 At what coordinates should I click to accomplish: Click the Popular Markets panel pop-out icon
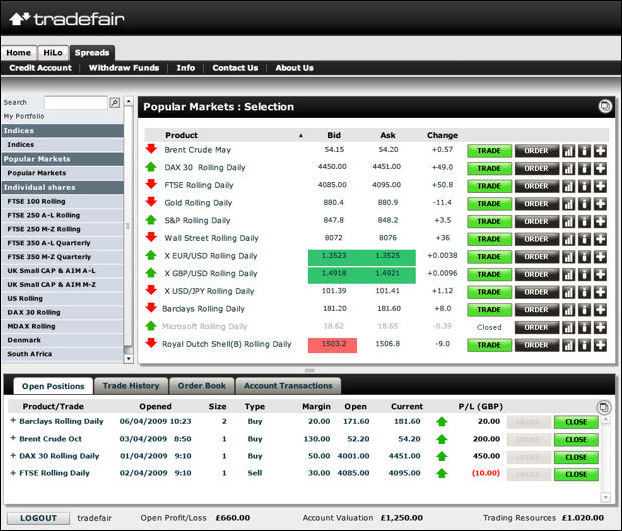click(604, 106)
